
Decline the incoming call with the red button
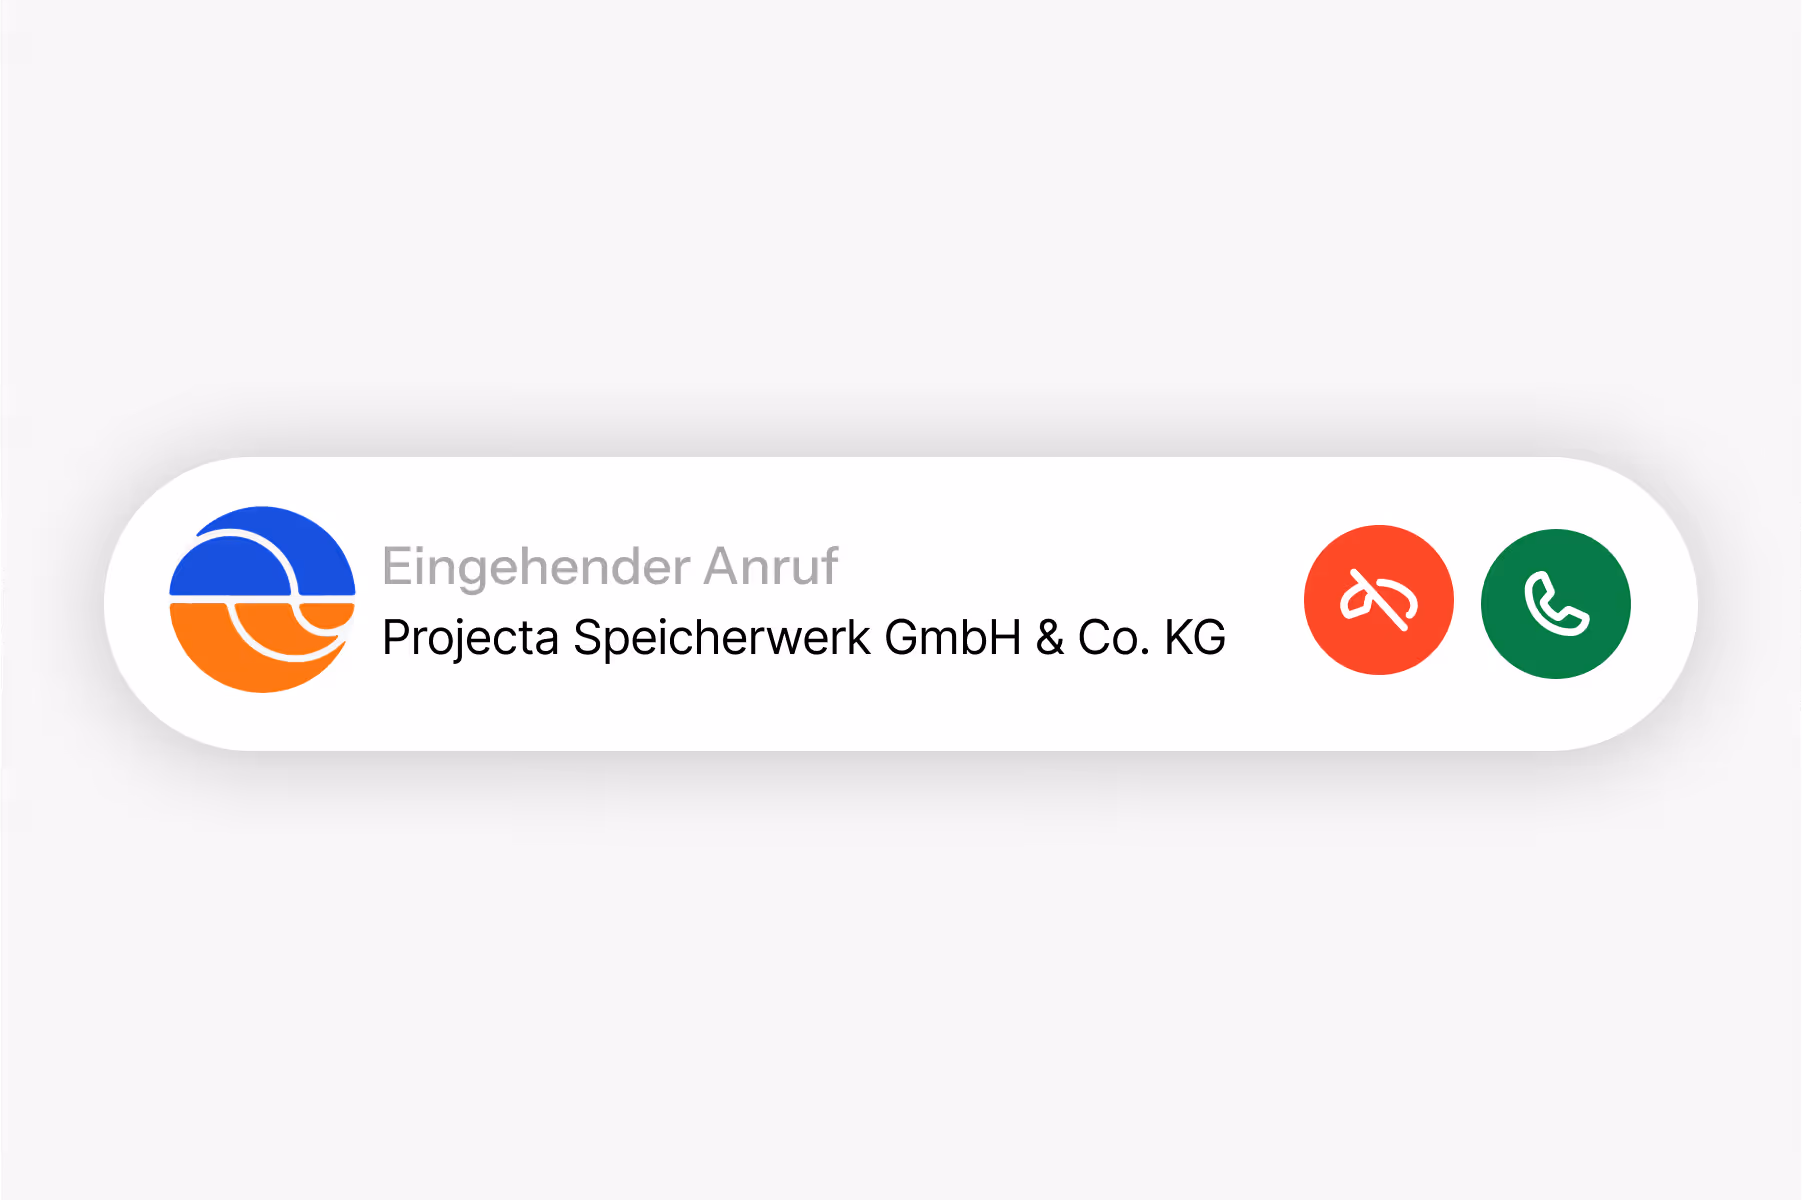[x=1378, y=600]
